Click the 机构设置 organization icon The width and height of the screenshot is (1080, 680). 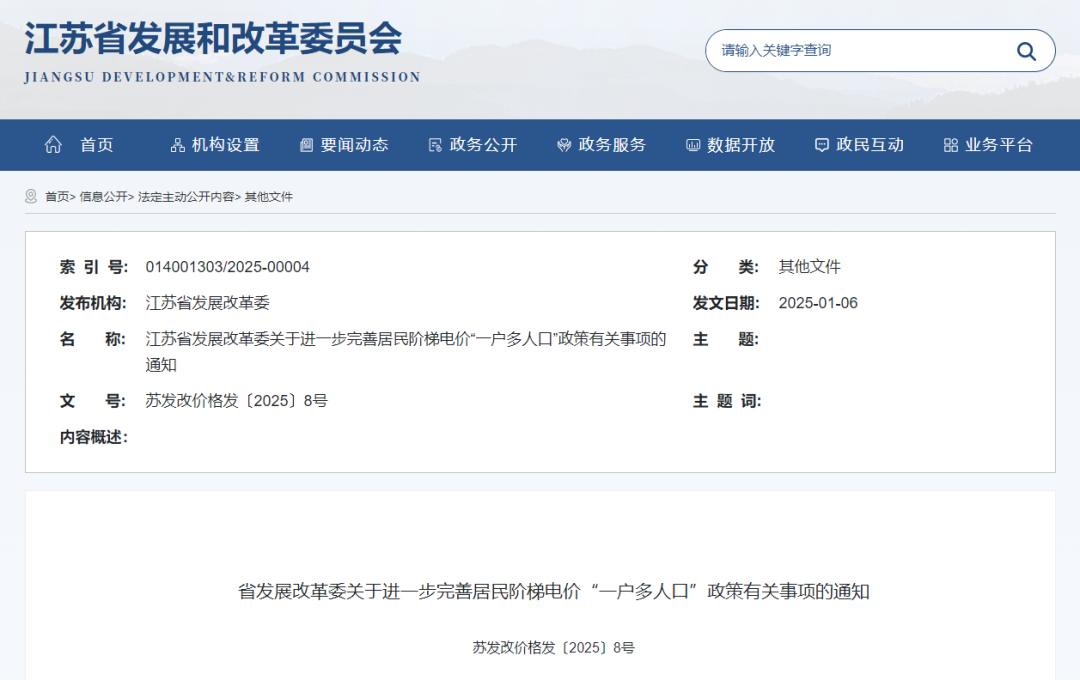pos(178,145)
